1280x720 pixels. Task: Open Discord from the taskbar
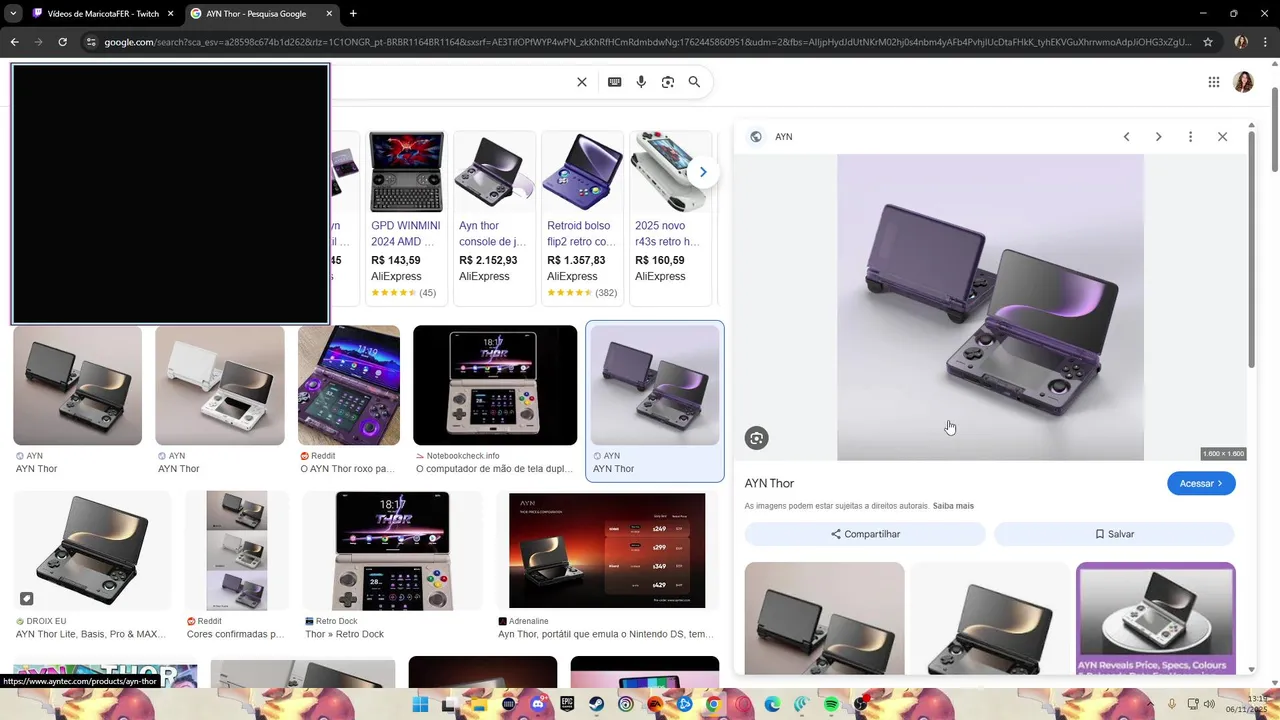coord(538,704)
